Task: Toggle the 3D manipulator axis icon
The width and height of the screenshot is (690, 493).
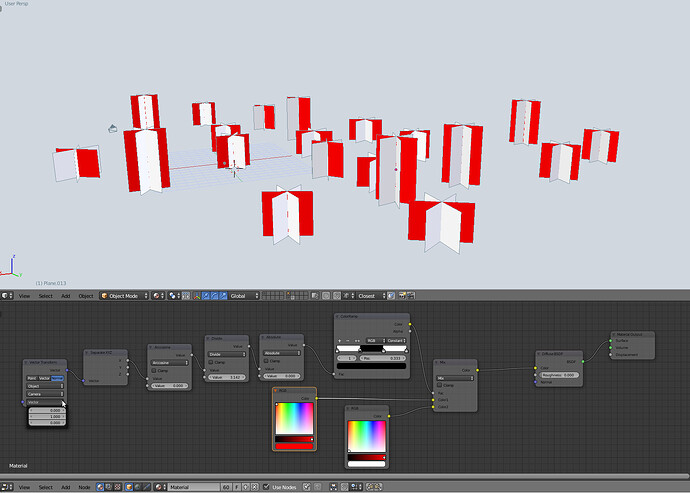Action: [x=196, y=296]
